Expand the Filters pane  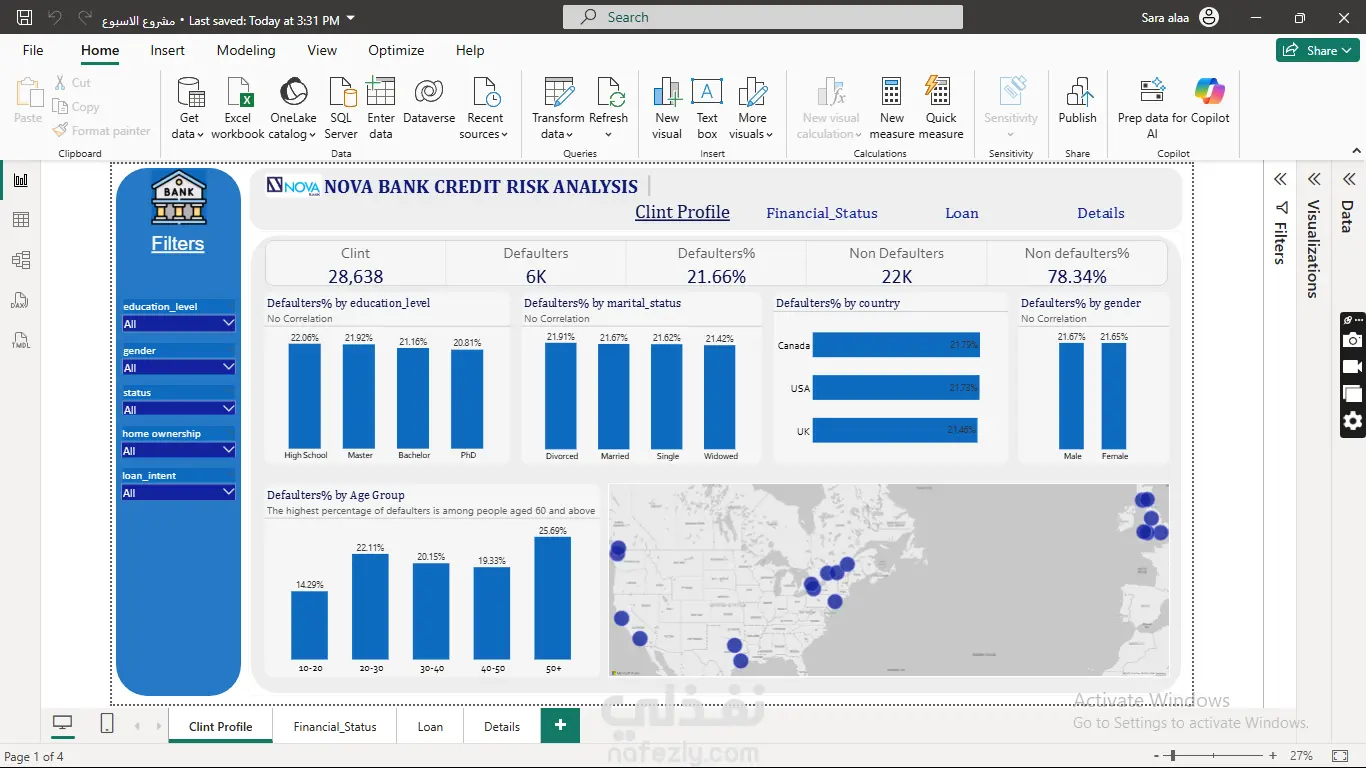1280,180
